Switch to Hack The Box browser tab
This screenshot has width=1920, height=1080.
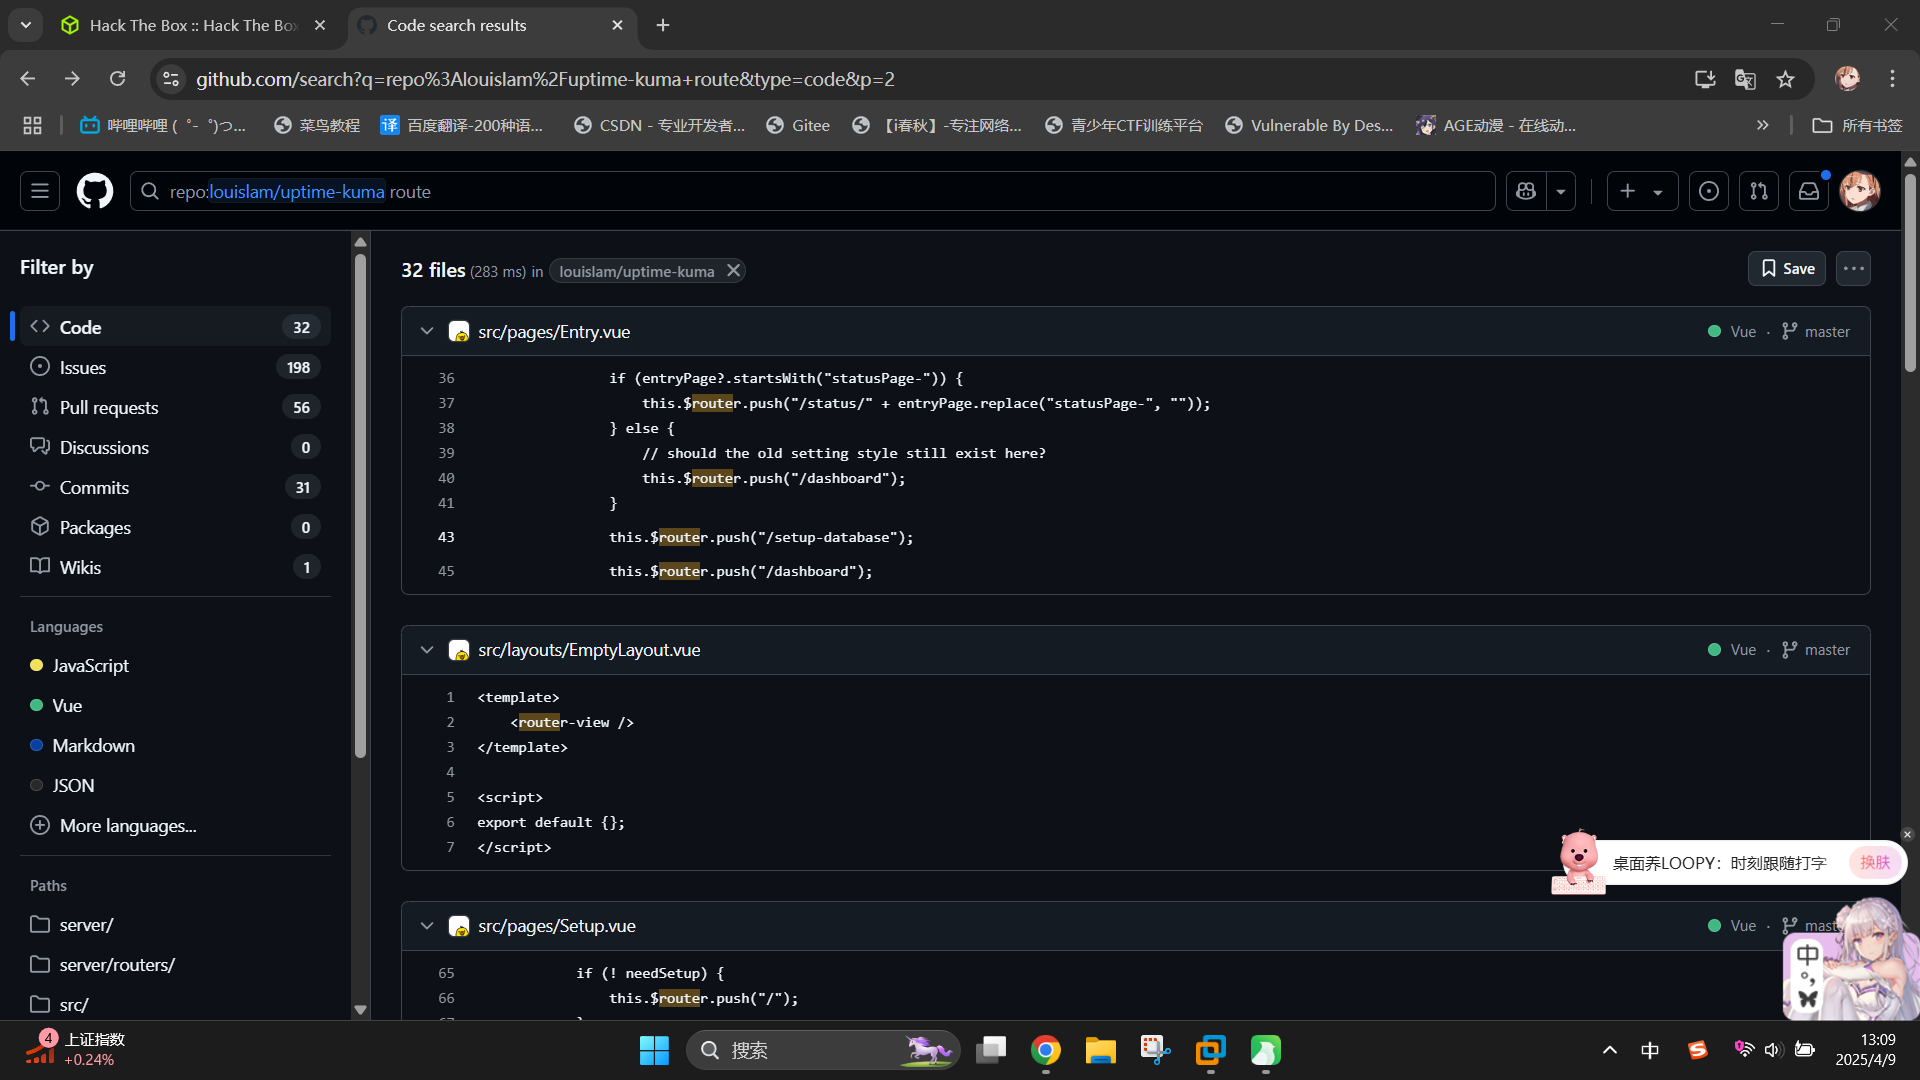tap(191, 25)
